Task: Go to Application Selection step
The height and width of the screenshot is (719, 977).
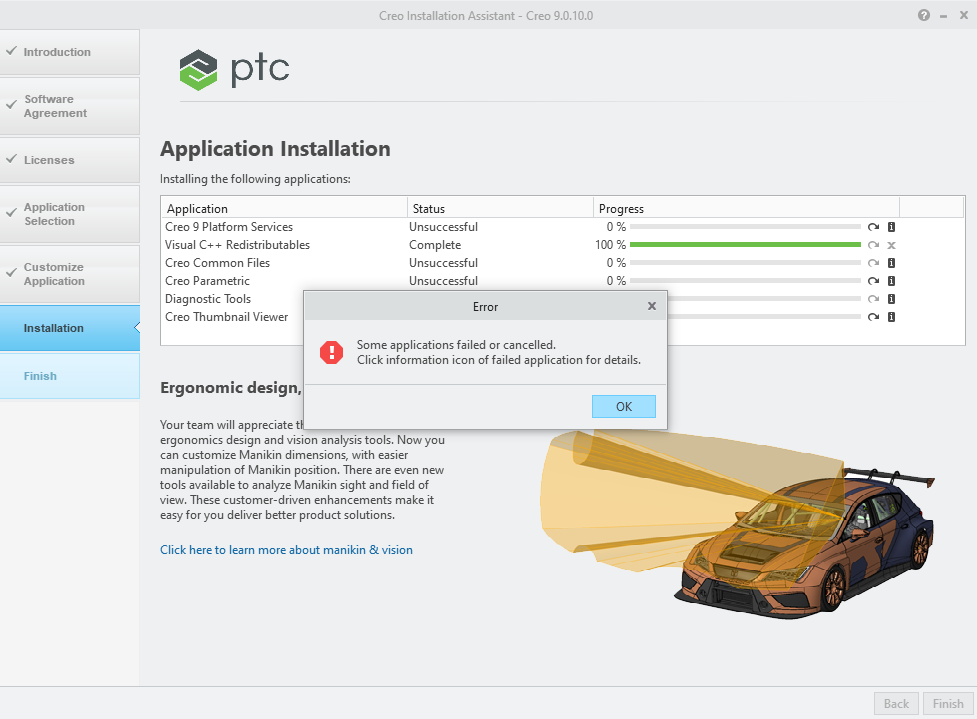Action: click(x=69, y=214)
